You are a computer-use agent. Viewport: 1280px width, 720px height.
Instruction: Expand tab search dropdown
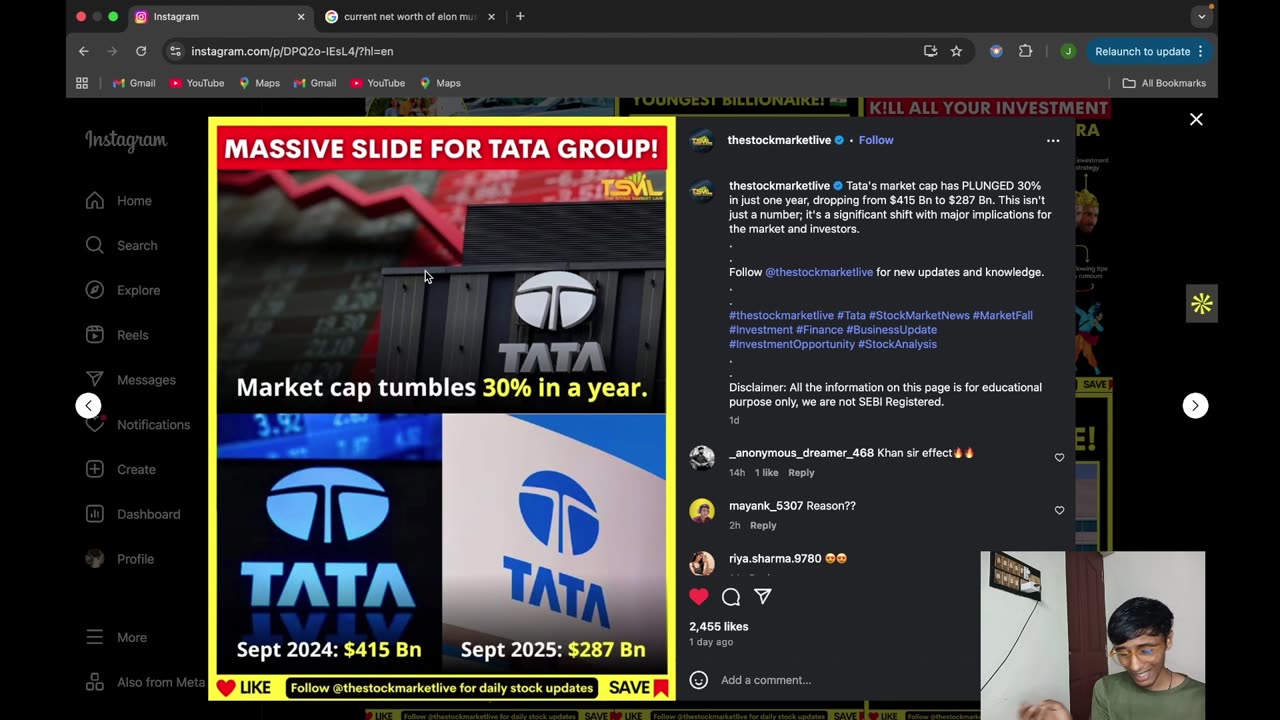[x=1201, y=17]
